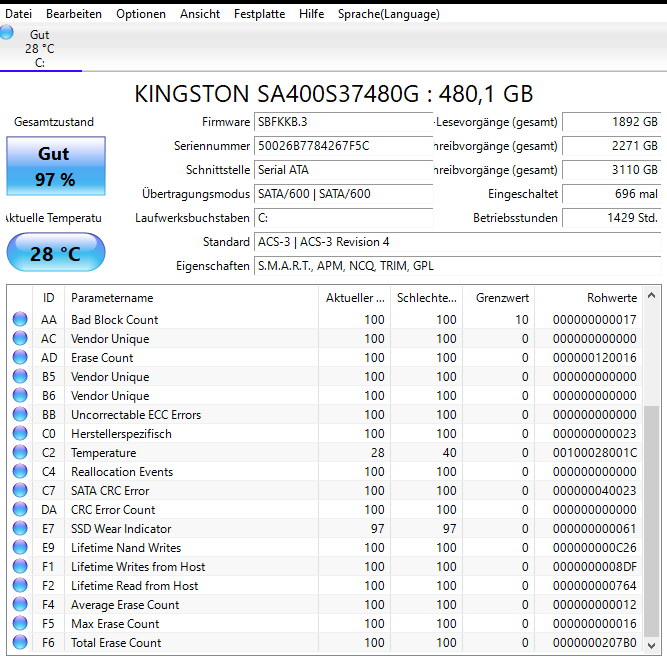Click status orb for CRC Error Count
Screen dimensions: 667x662
pos(20,509)
